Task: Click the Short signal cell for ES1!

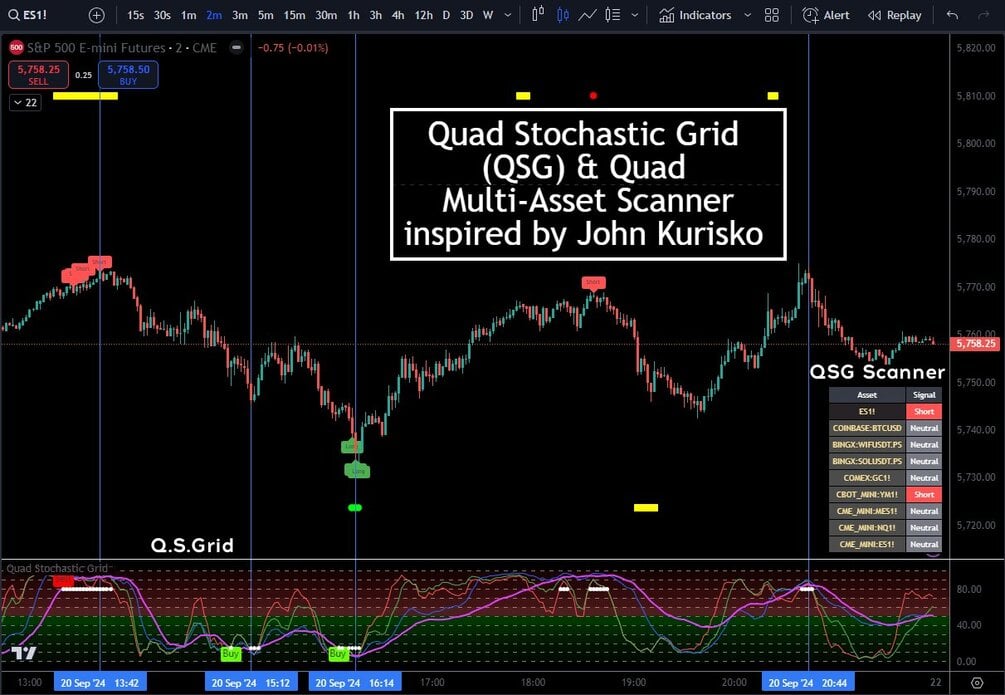Action: point(924,412)
